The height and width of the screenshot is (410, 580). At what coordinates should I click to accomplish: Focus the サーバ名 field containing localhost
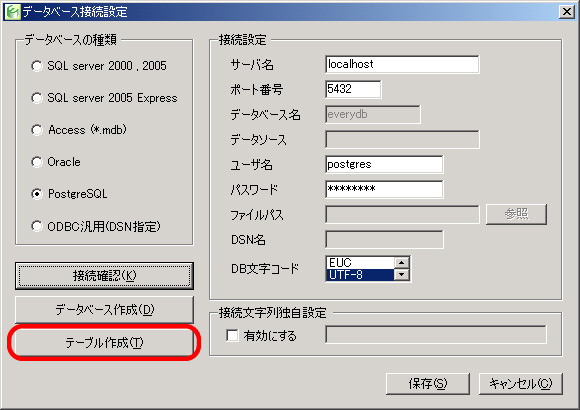point(402,64)
